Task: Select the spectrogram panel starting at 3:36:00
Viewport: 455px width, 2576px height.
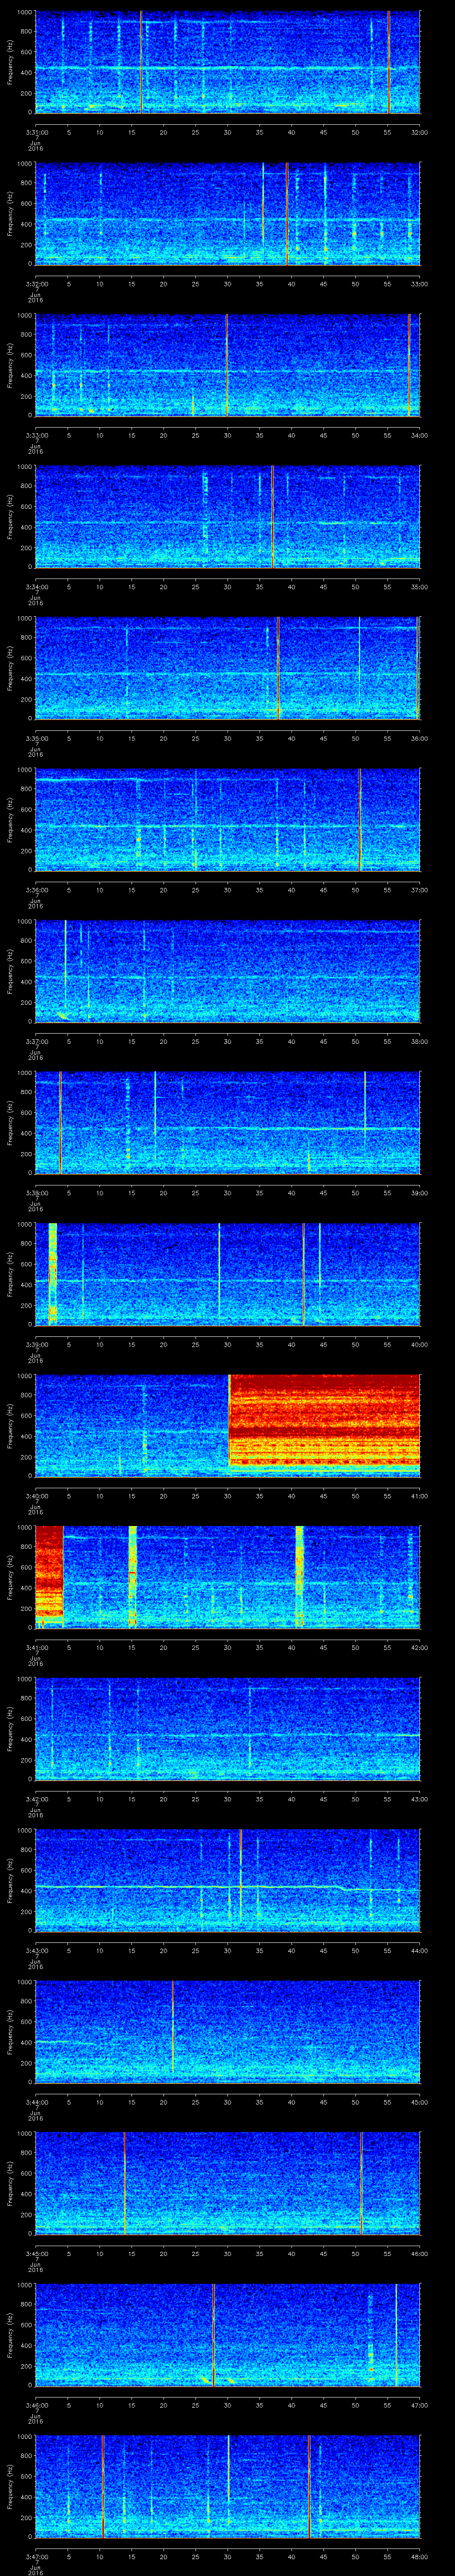Action: click(x=228, y=820)
